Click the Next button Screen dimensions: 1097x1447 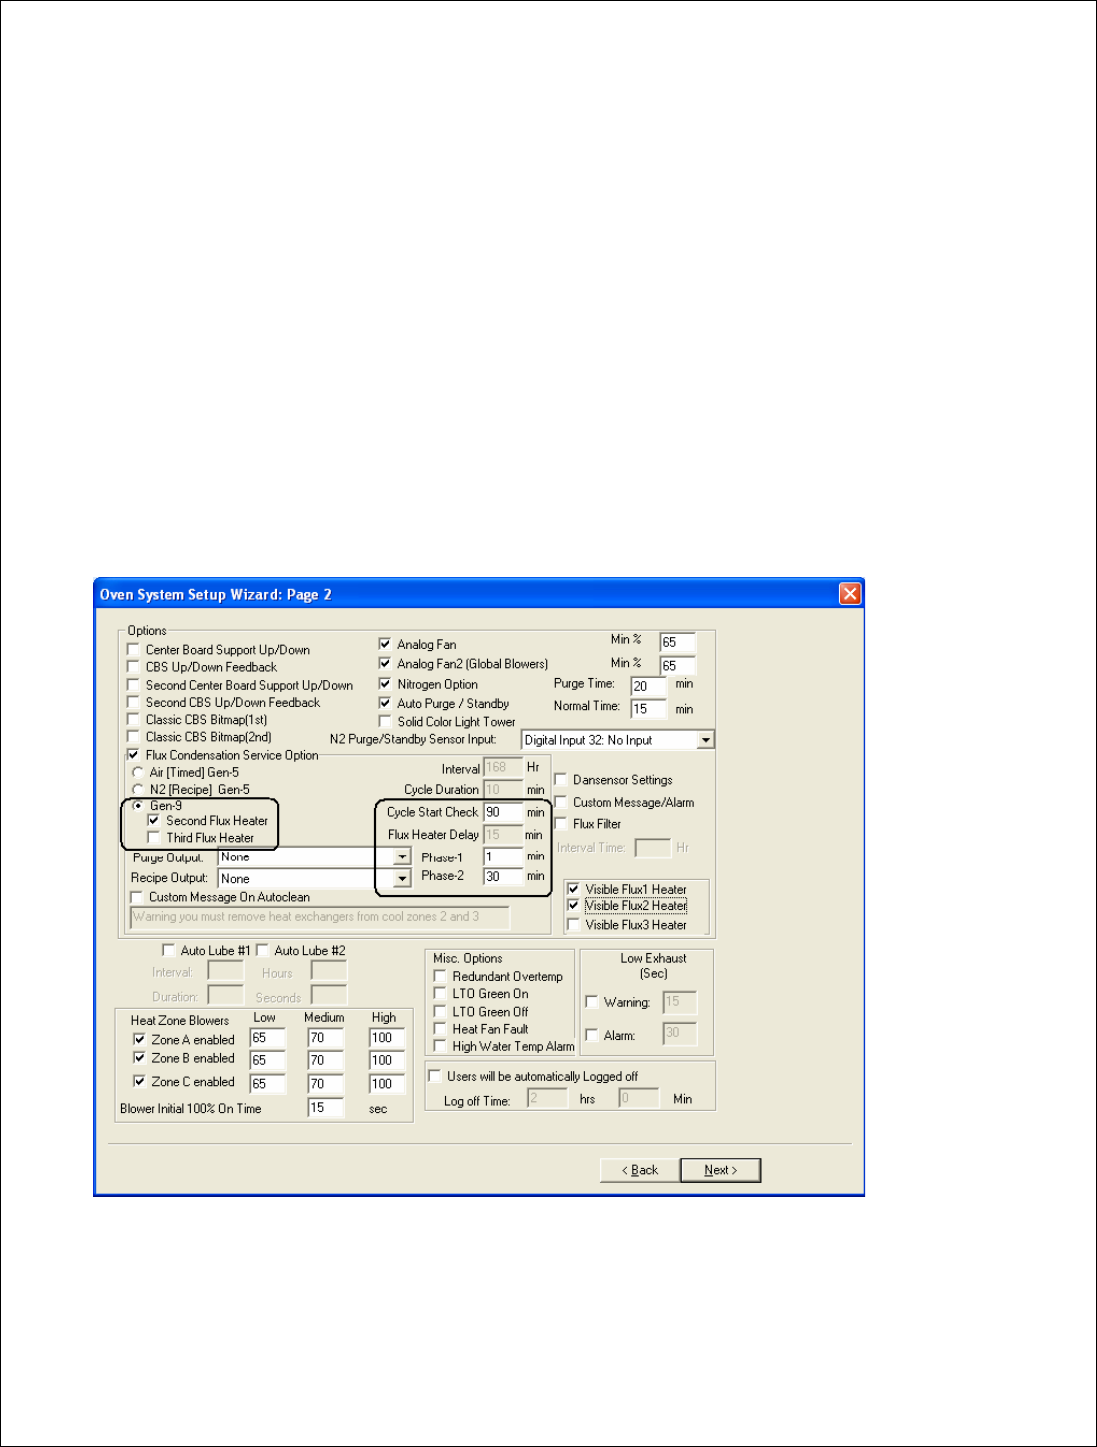(x=720, y=1170)
